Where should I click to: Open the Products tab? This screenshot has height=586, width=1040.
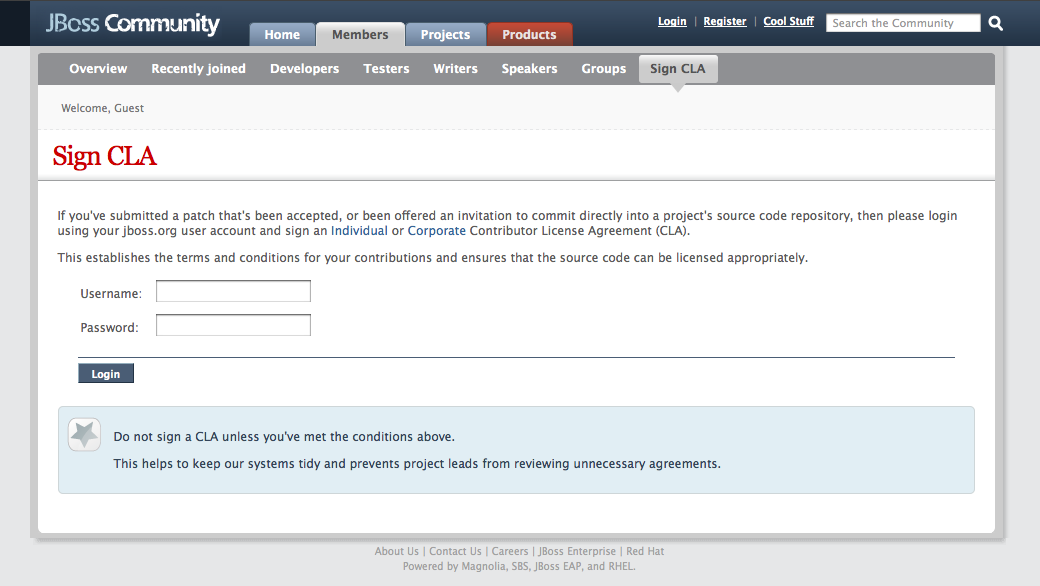click(x=529, y=34)
